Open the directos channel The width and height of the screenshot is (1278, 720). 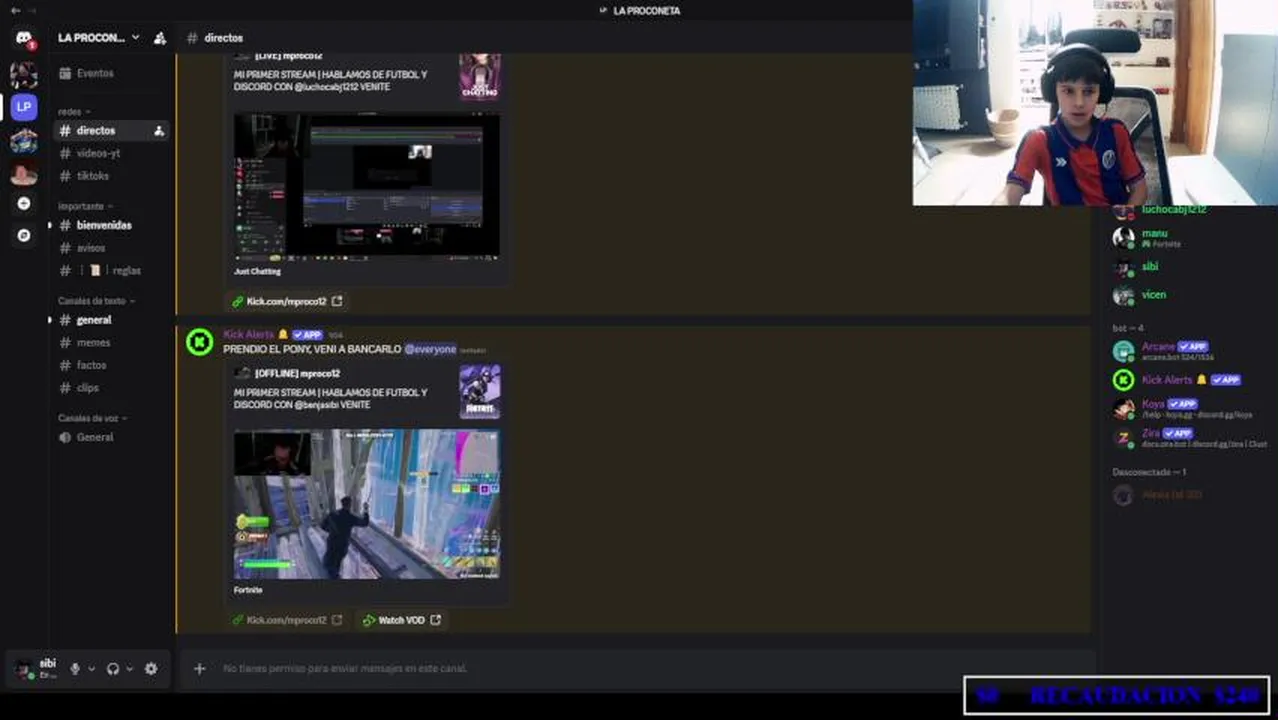(x=110, y=130)
